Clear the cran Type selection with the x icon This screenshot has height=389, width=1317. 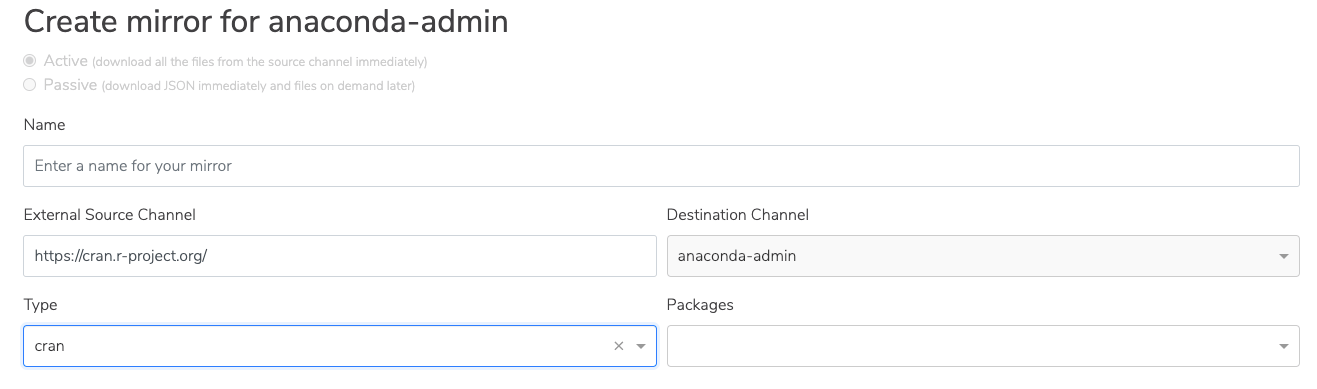pos(618,346)
